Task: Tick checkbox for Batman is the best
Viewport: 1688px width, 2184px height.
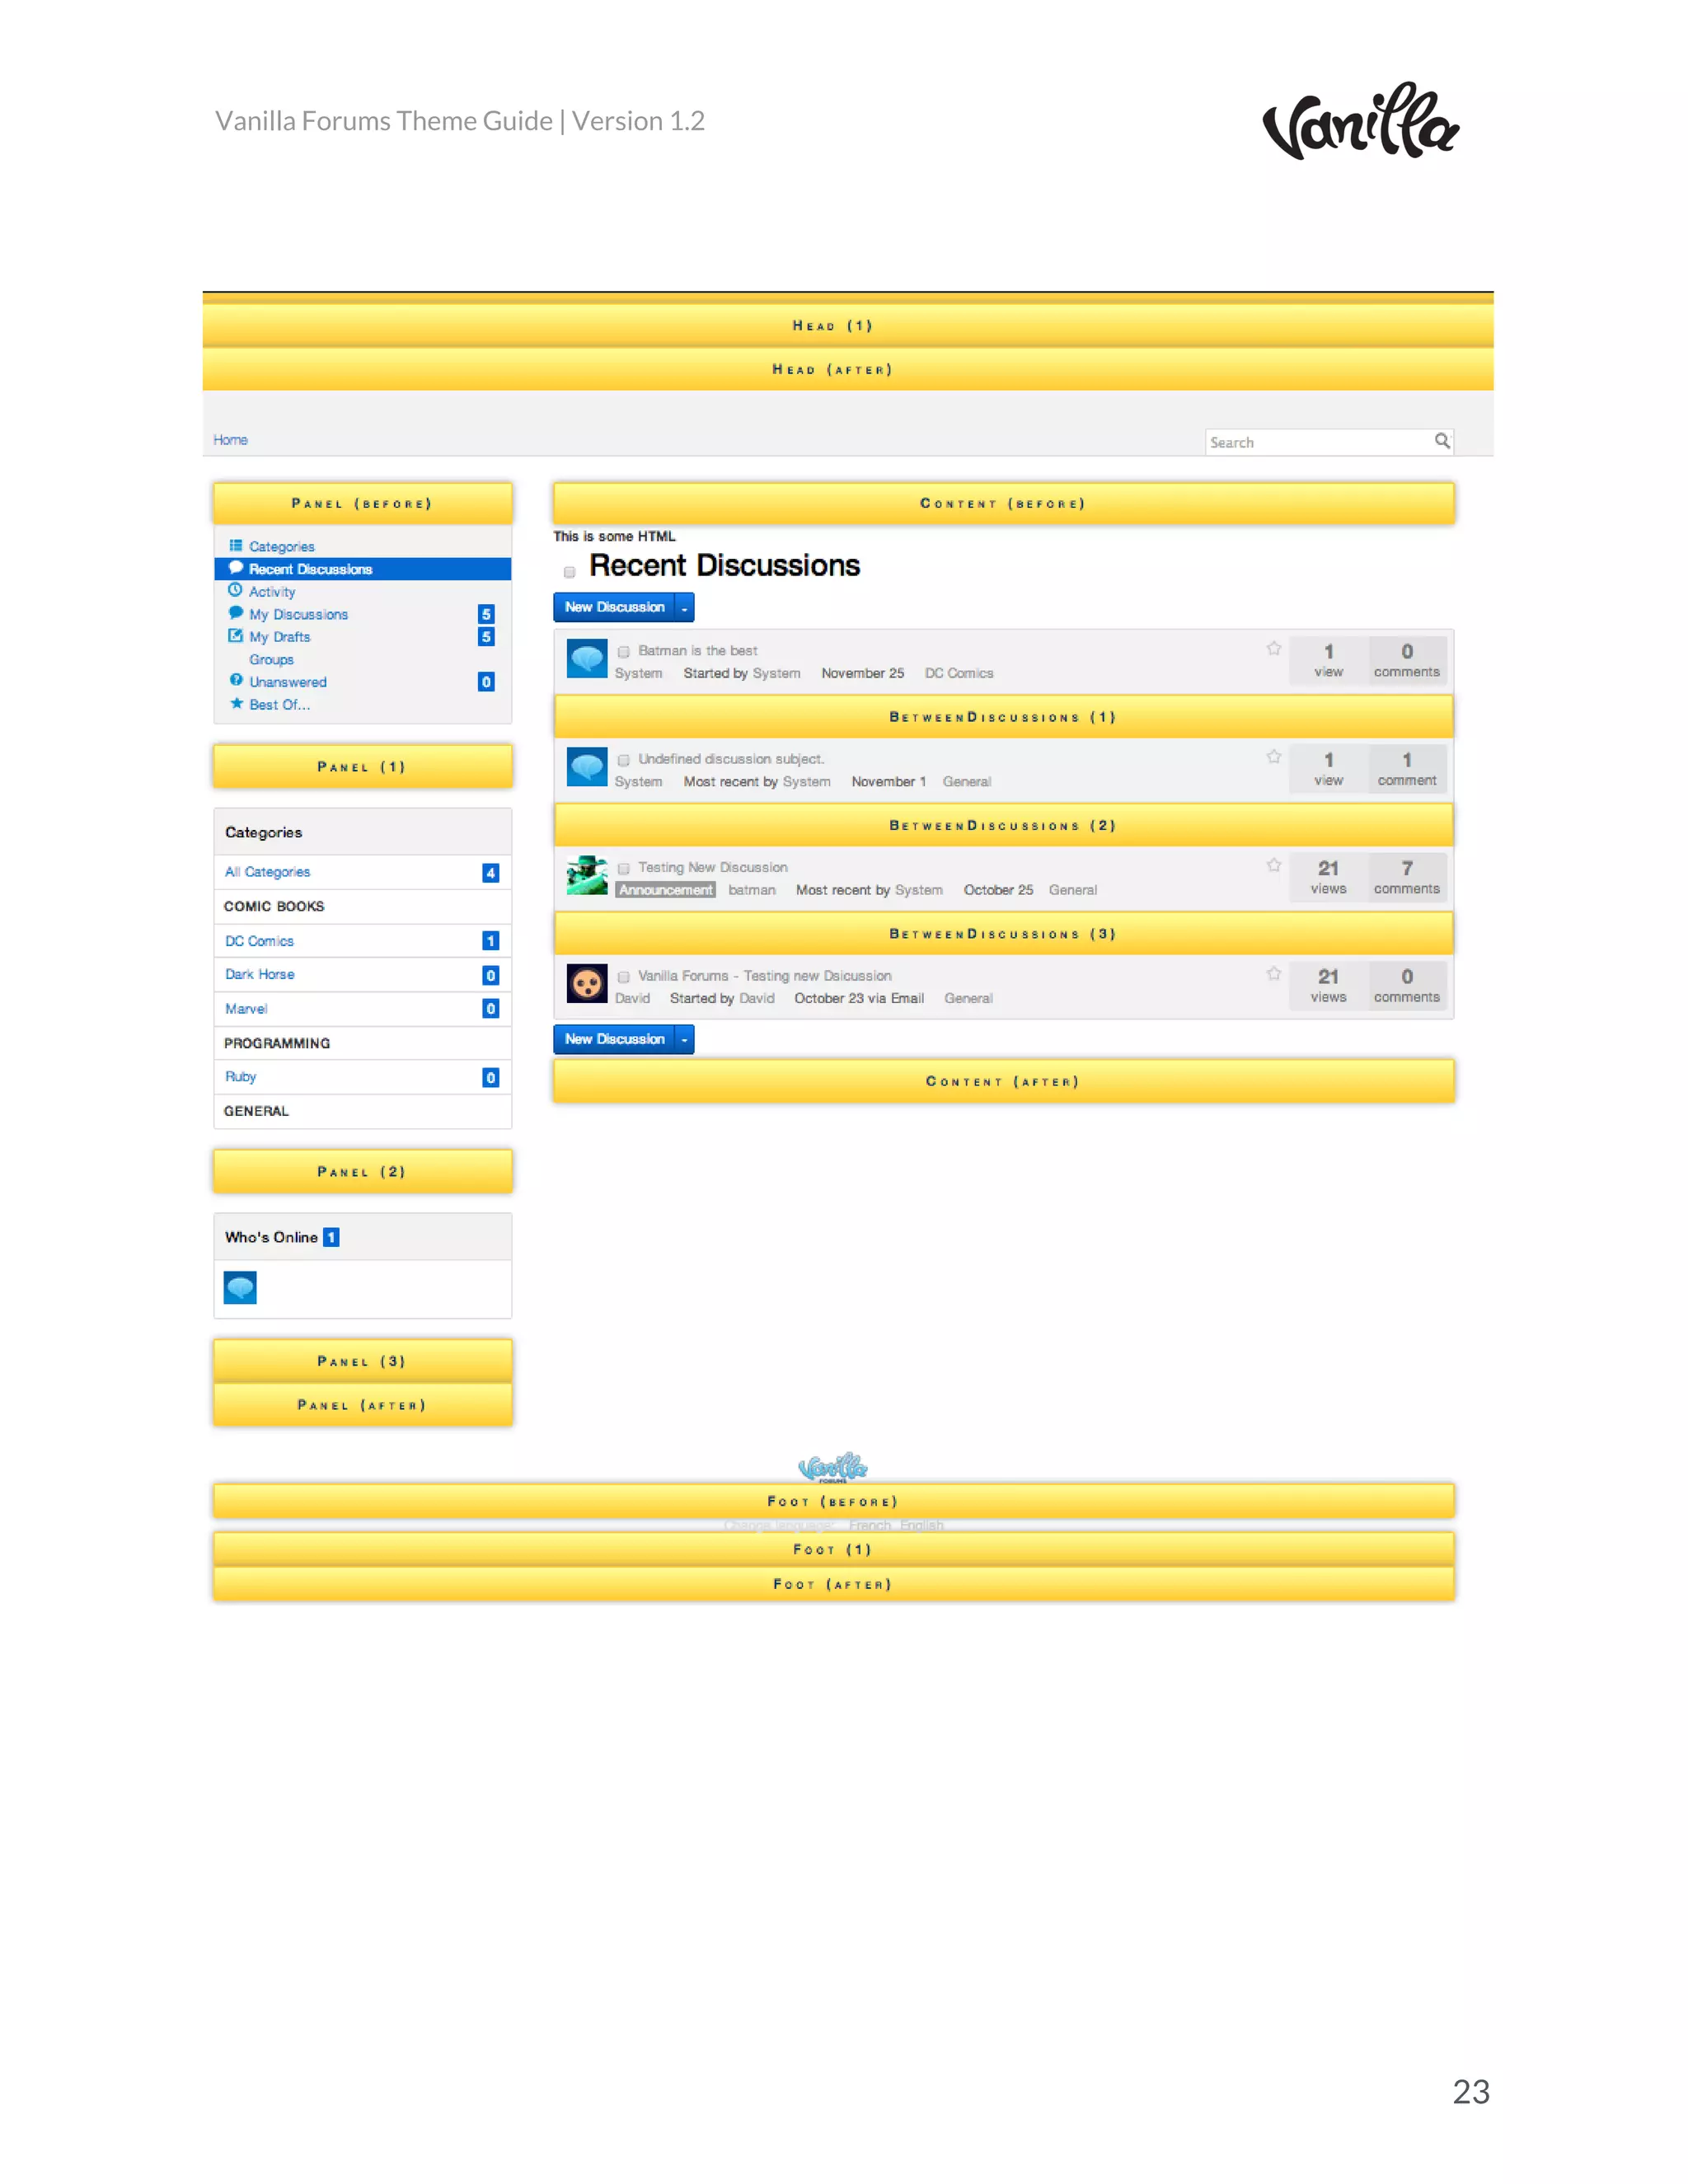Action: pos(624,652)
